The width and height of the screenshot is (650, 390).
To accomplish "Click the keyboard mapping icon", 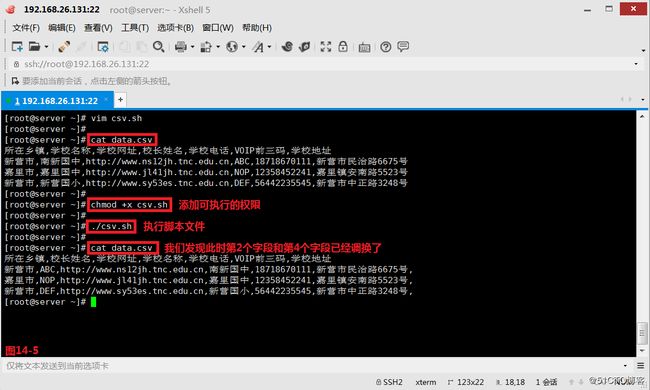I will (x=364, y=48).
